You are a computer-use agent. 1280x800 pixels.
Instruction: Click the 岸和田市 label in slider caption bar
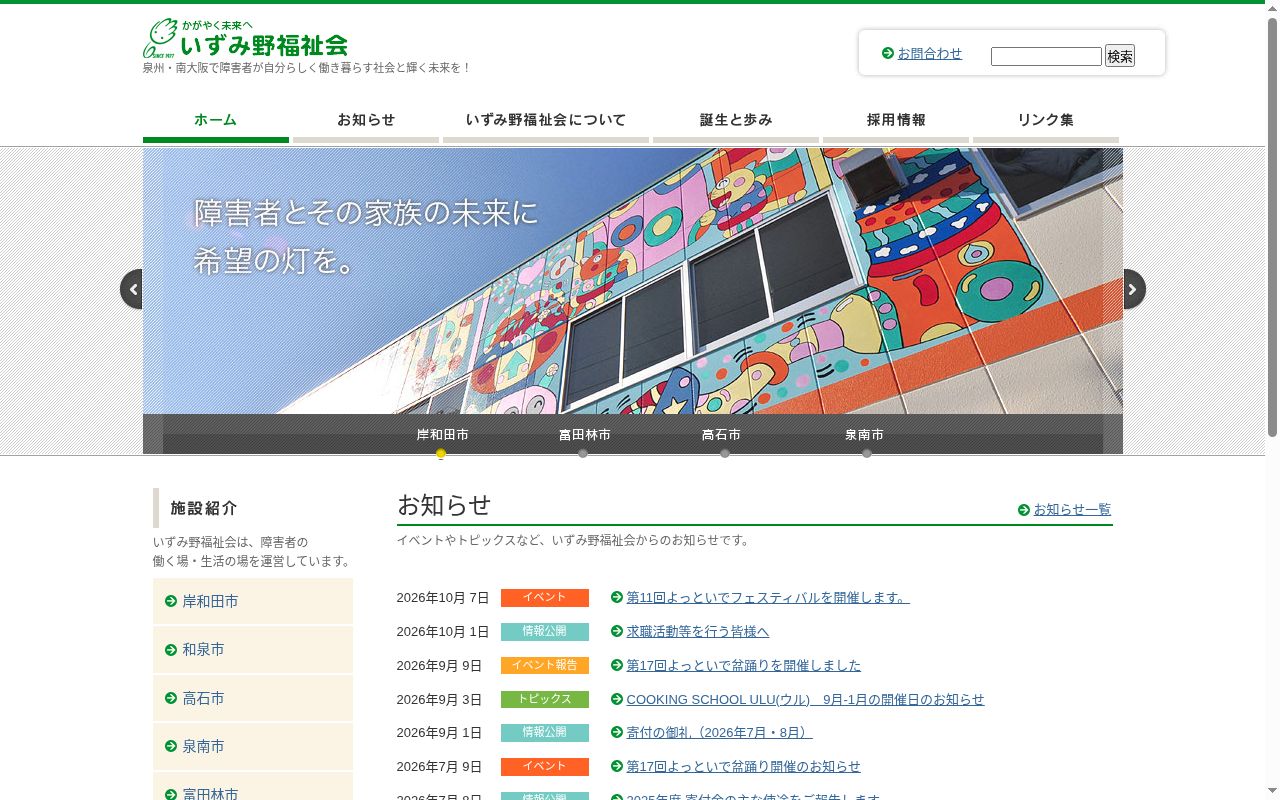442,435
